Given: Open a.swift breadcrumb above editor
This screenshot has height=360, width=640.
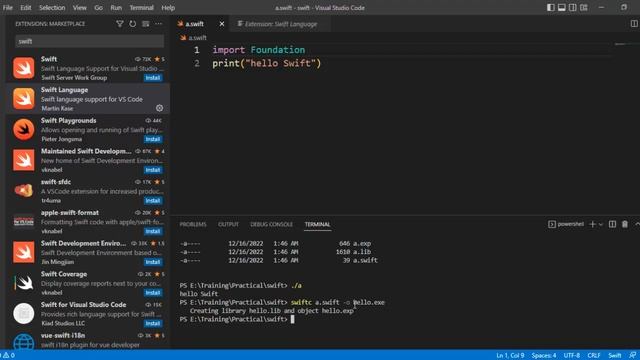Looking at the screenshot, I should tap(193, 38).
